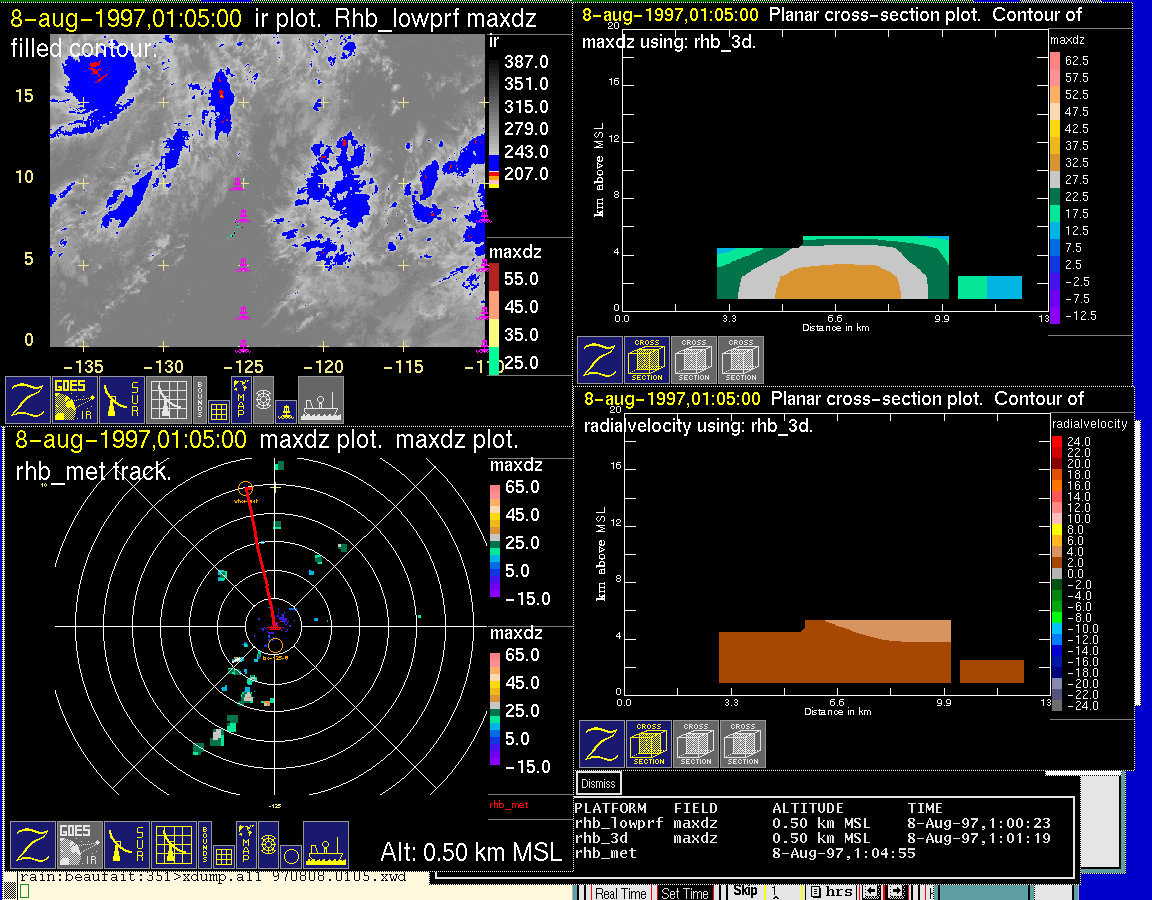Screen dimensions: 1152x900
Task: Open the Z menu icon in radial velocity panel
Action: [601, 744]
